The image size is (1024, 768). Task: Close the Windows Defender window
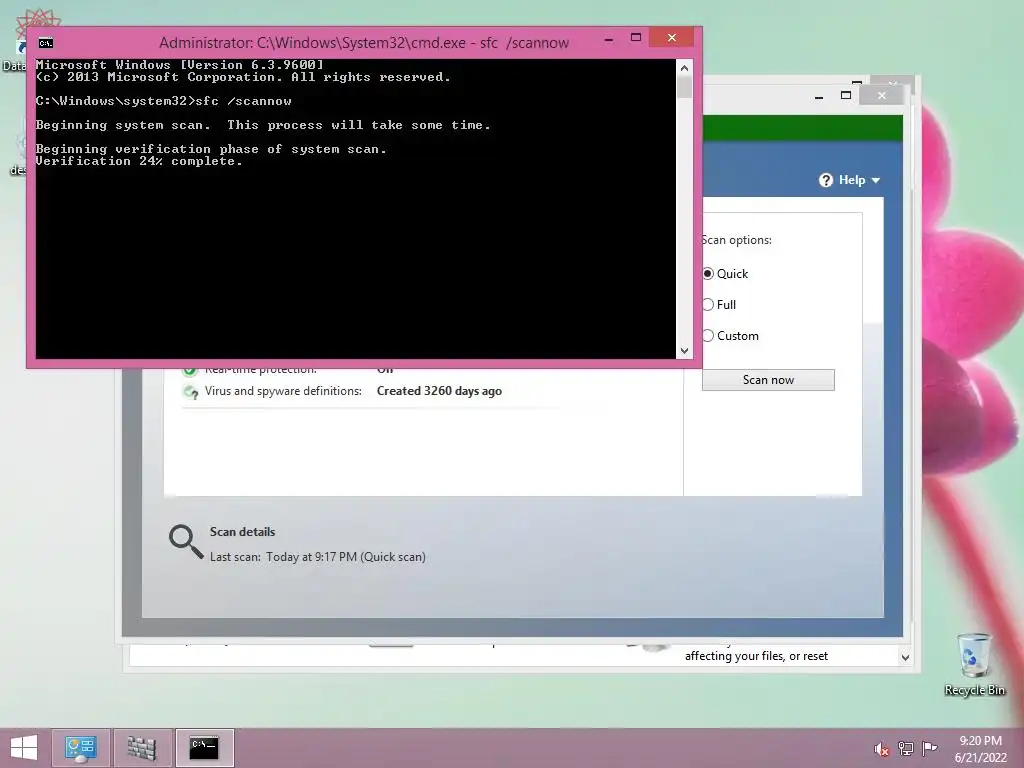(x=882, y=96)
